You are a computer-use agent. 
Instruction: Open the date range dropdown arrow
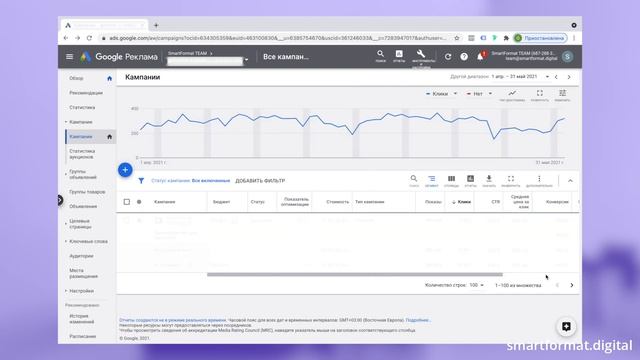[547, 77]
